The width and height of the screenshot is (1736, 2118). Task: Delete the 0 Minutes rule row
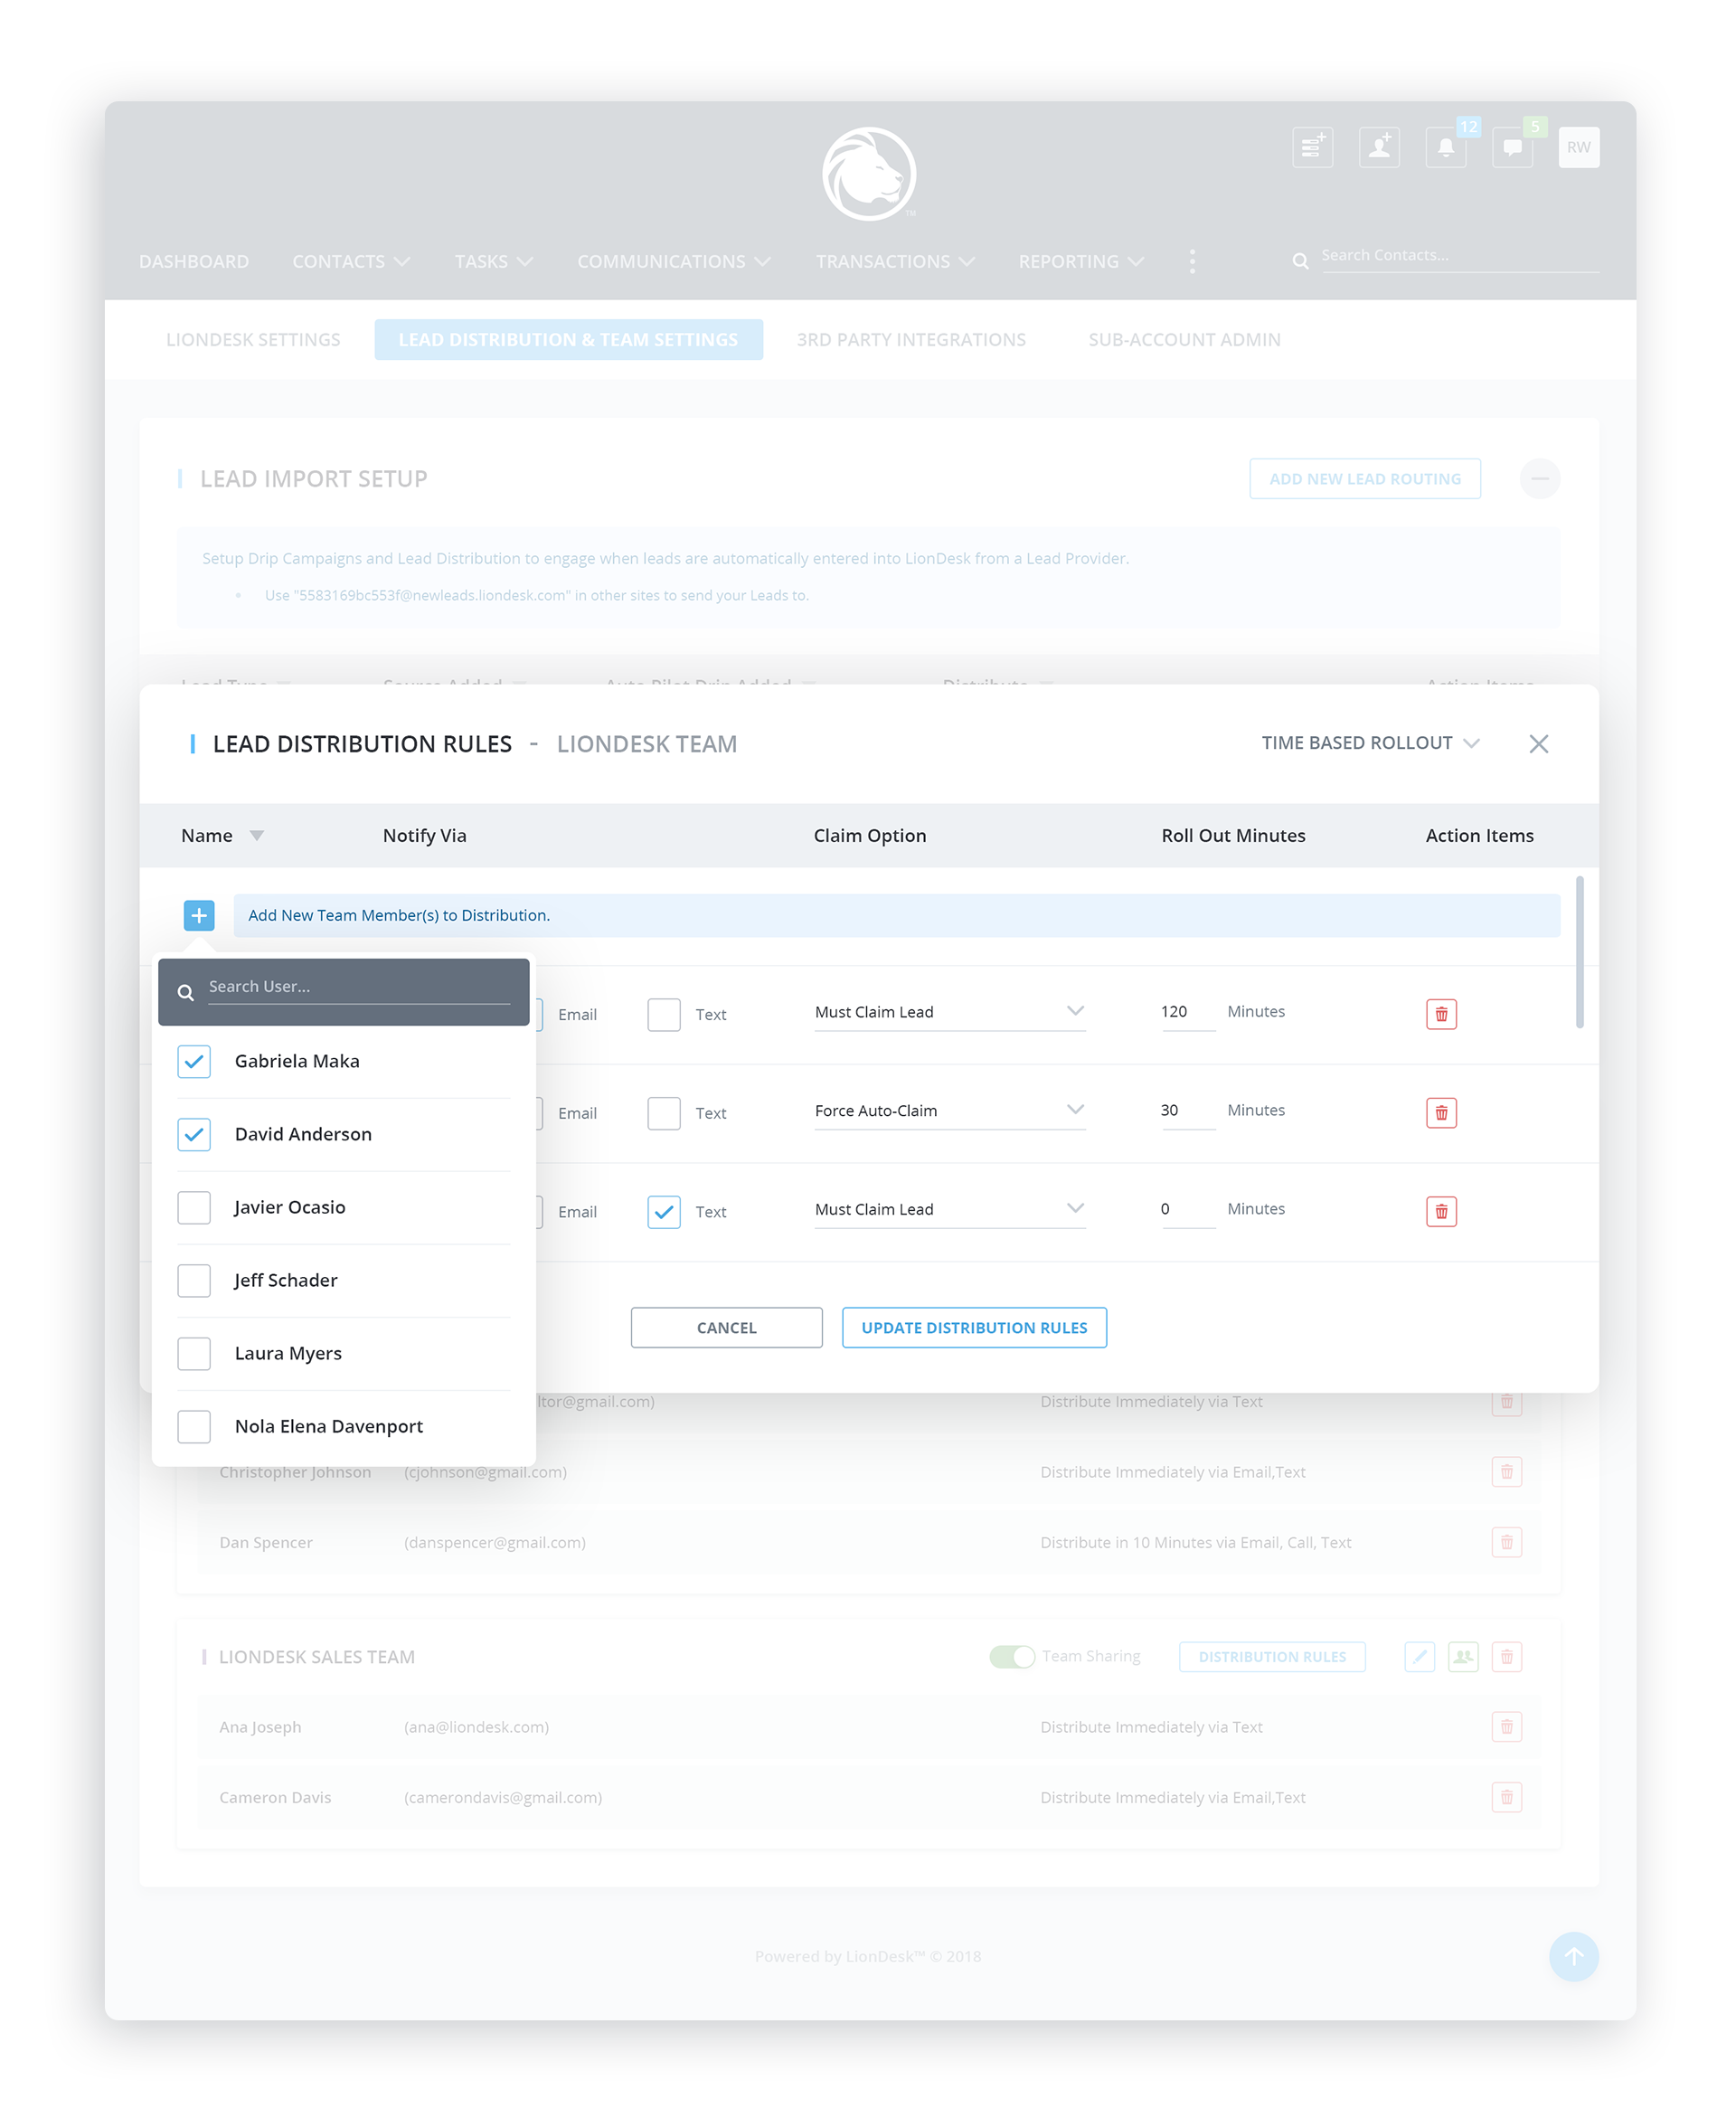click(1441, 1212)
